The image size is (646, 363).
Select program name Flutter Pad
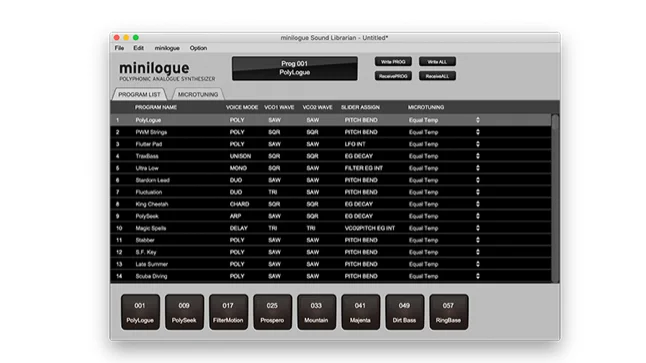(149, 144)
